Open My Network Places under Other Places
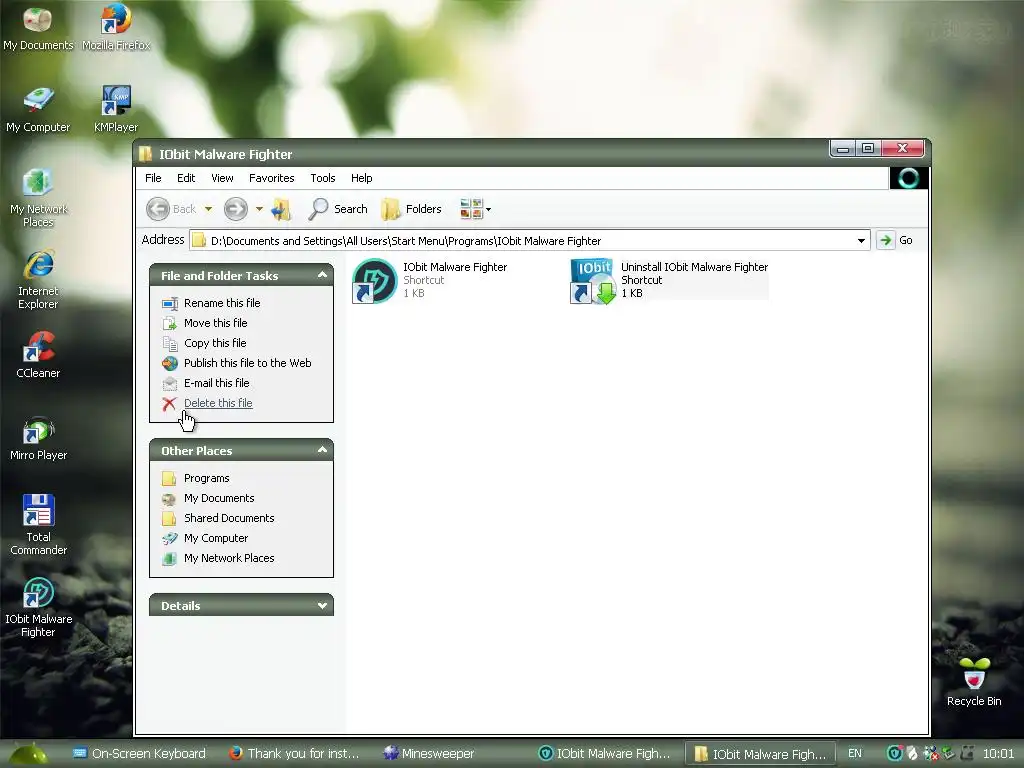The height and width of the screenshot is (768, 1024). [x=229, y=558]
